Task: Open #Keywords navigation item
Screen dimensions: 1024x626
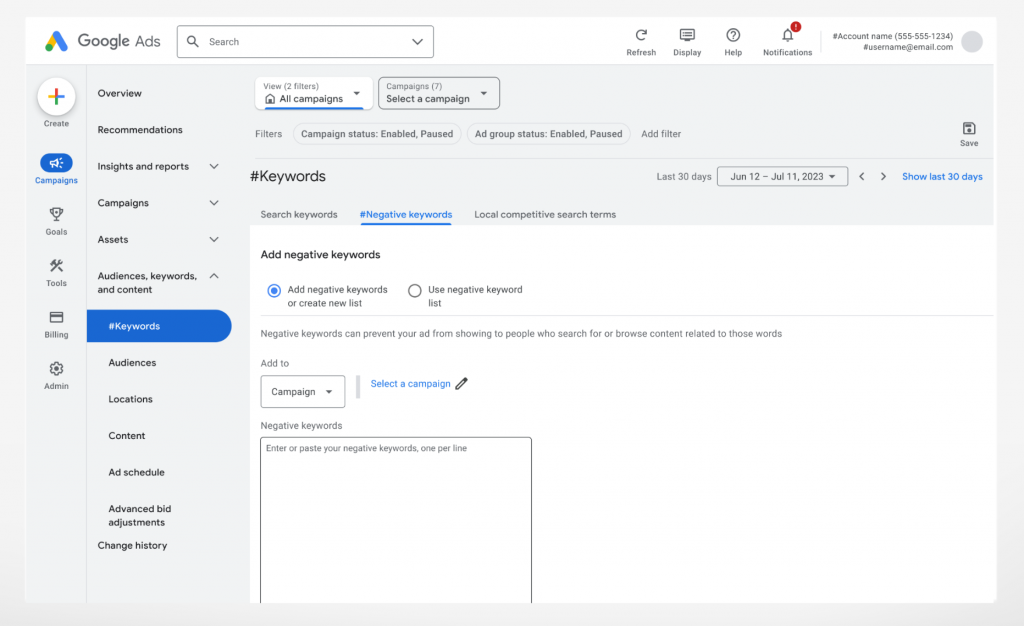Action: (x=159, y=326)
